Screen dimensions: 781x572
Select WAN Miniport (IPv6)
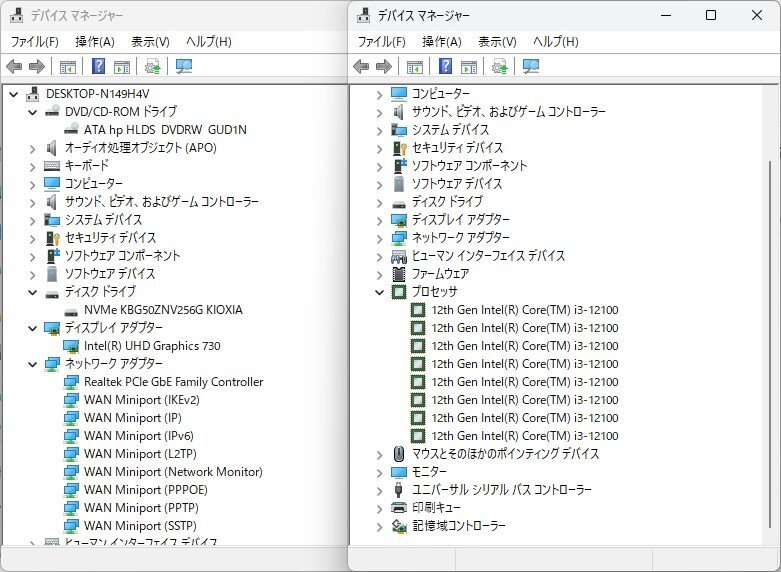click(x=138, y=436)
